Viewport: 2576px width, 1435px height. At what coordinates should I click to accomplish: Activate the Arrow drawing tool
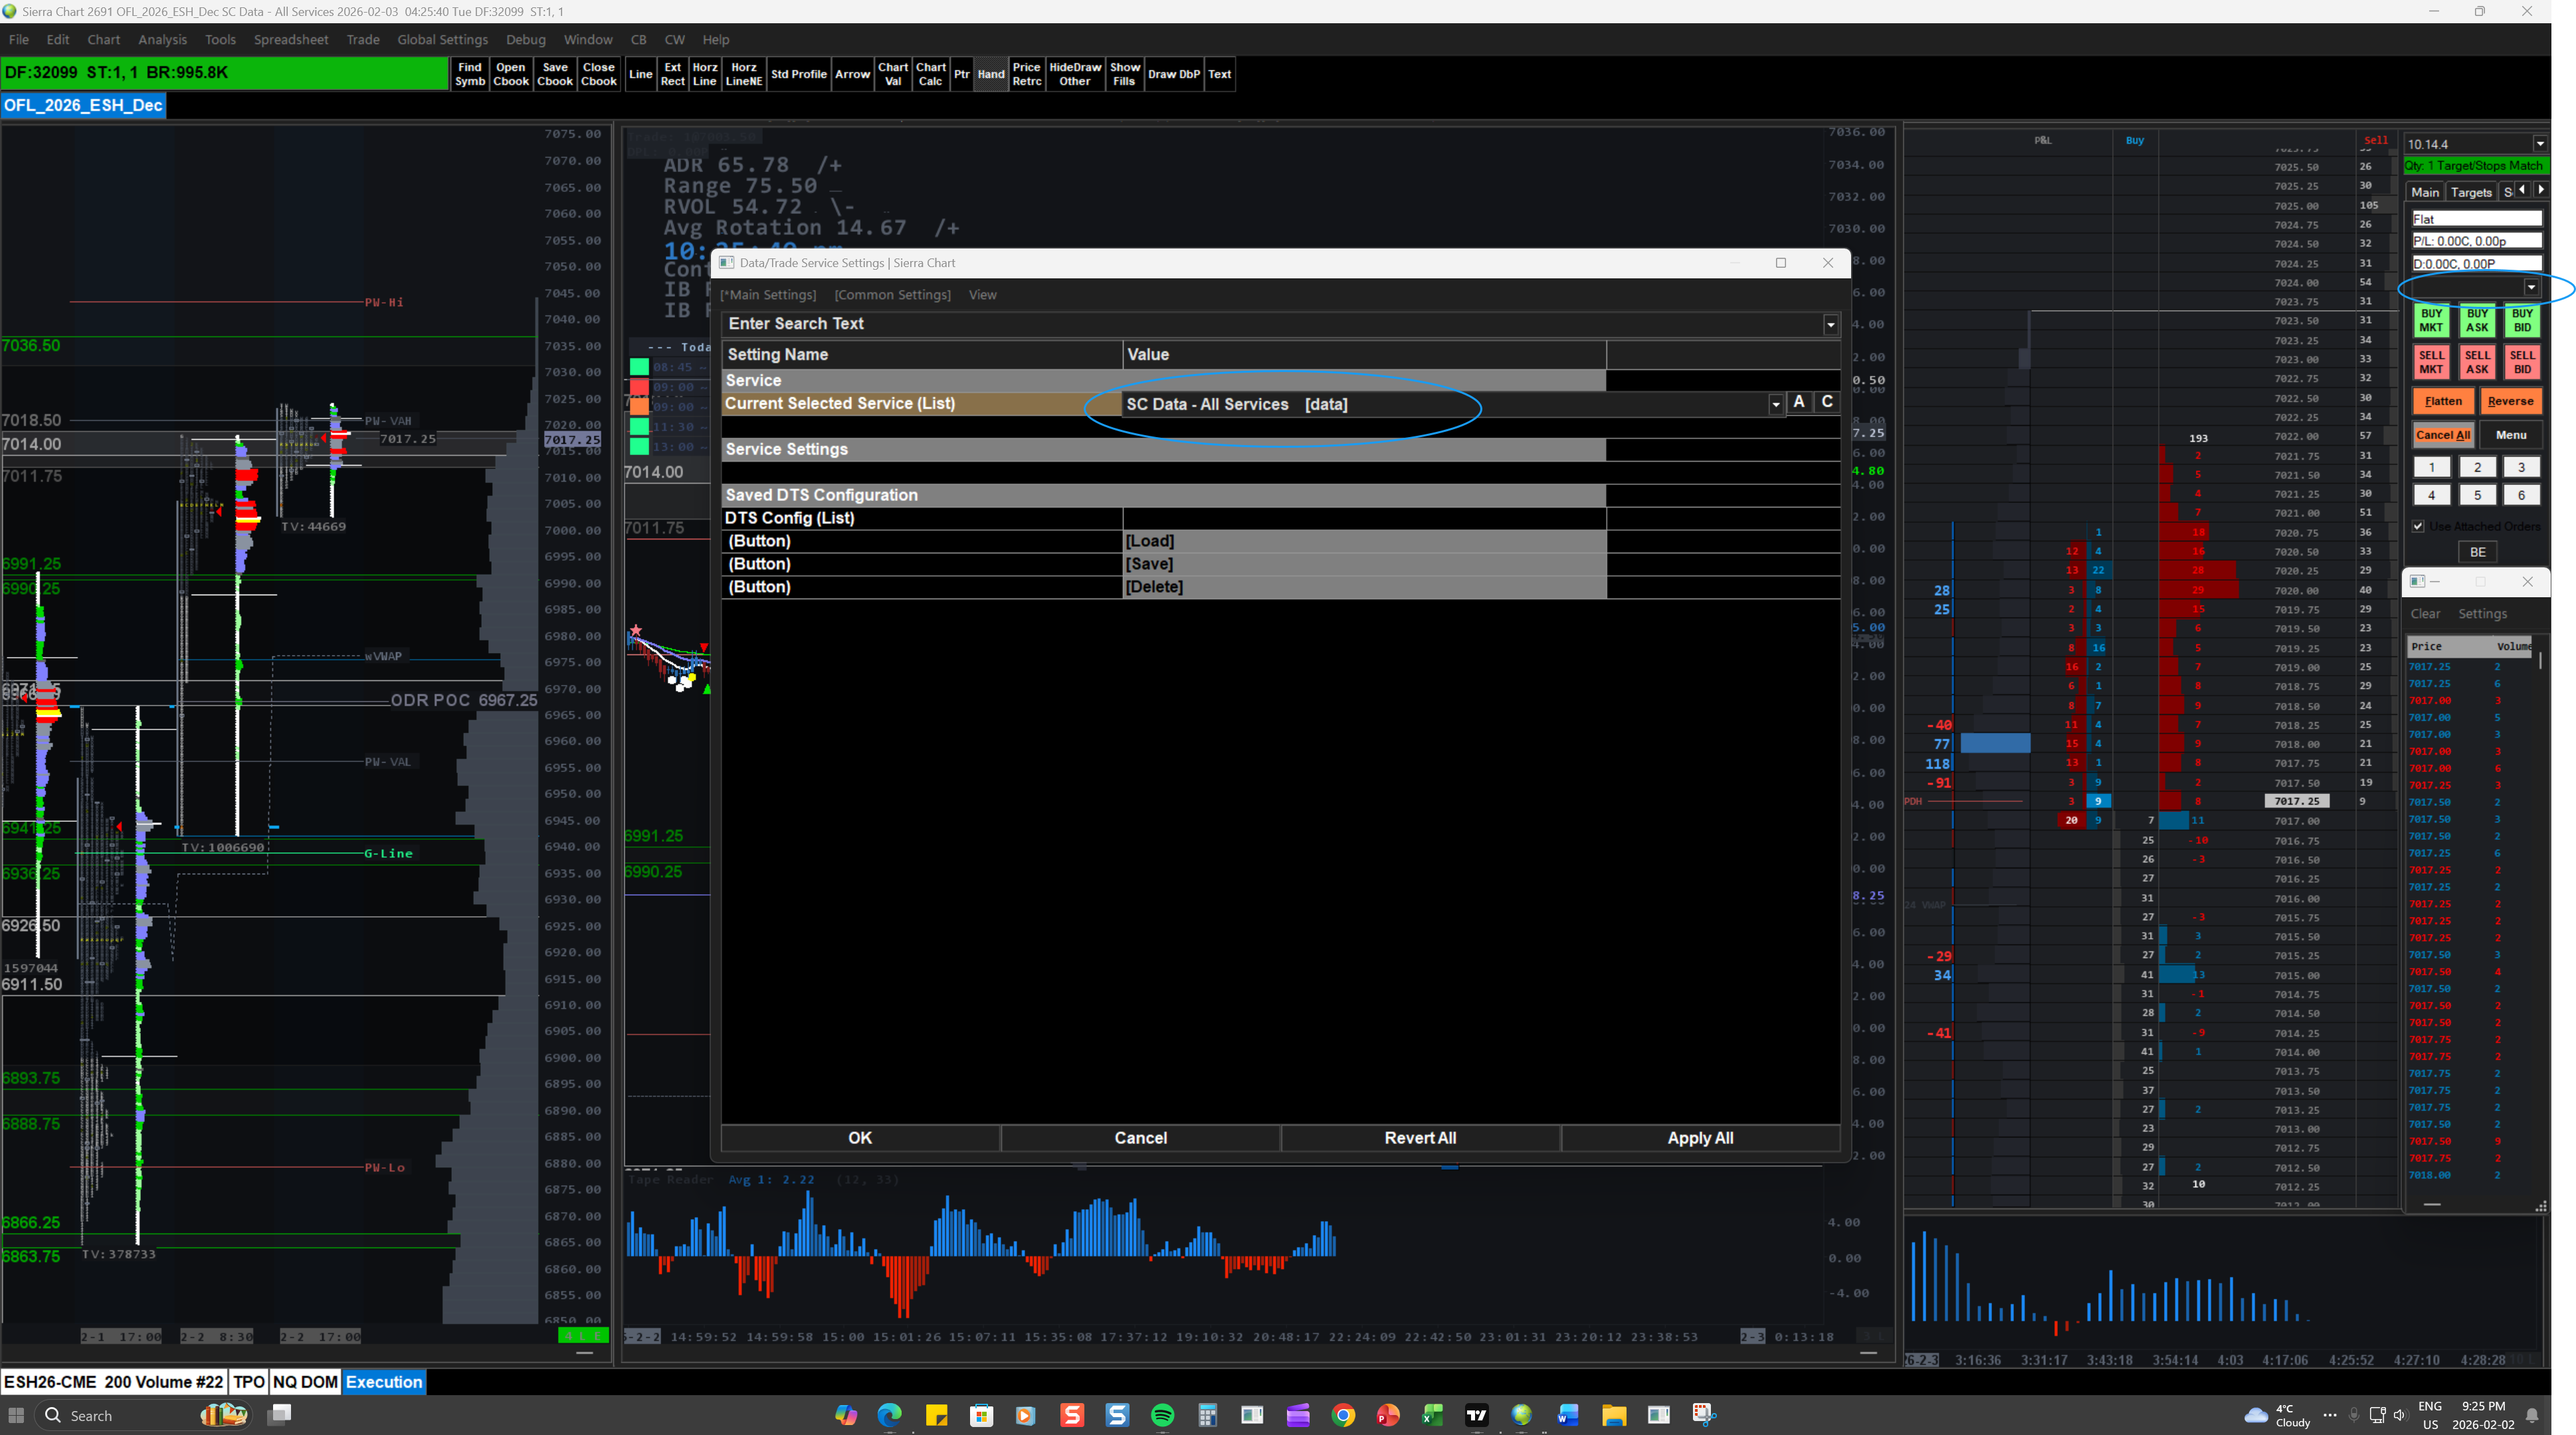pyautogui.click(x=852, y=74)
